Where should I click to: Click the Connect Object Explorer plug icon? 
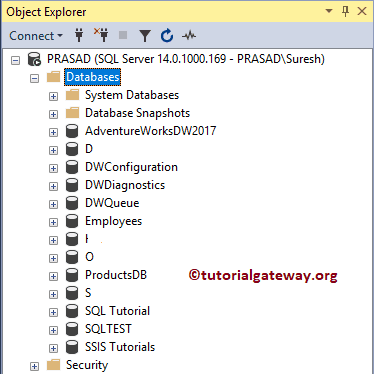coord(79,35)
